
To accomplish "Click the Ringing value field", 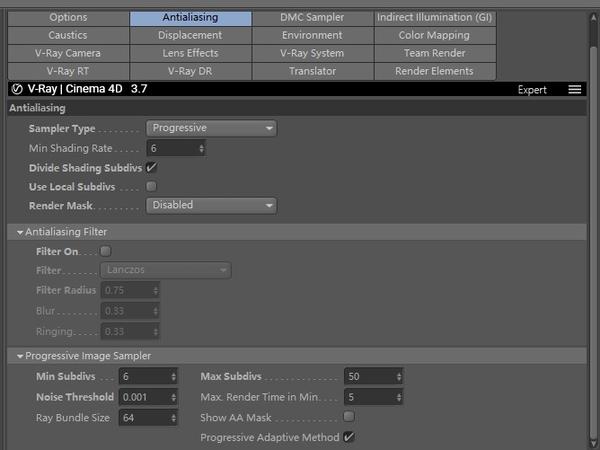I will tap(130, 331).
